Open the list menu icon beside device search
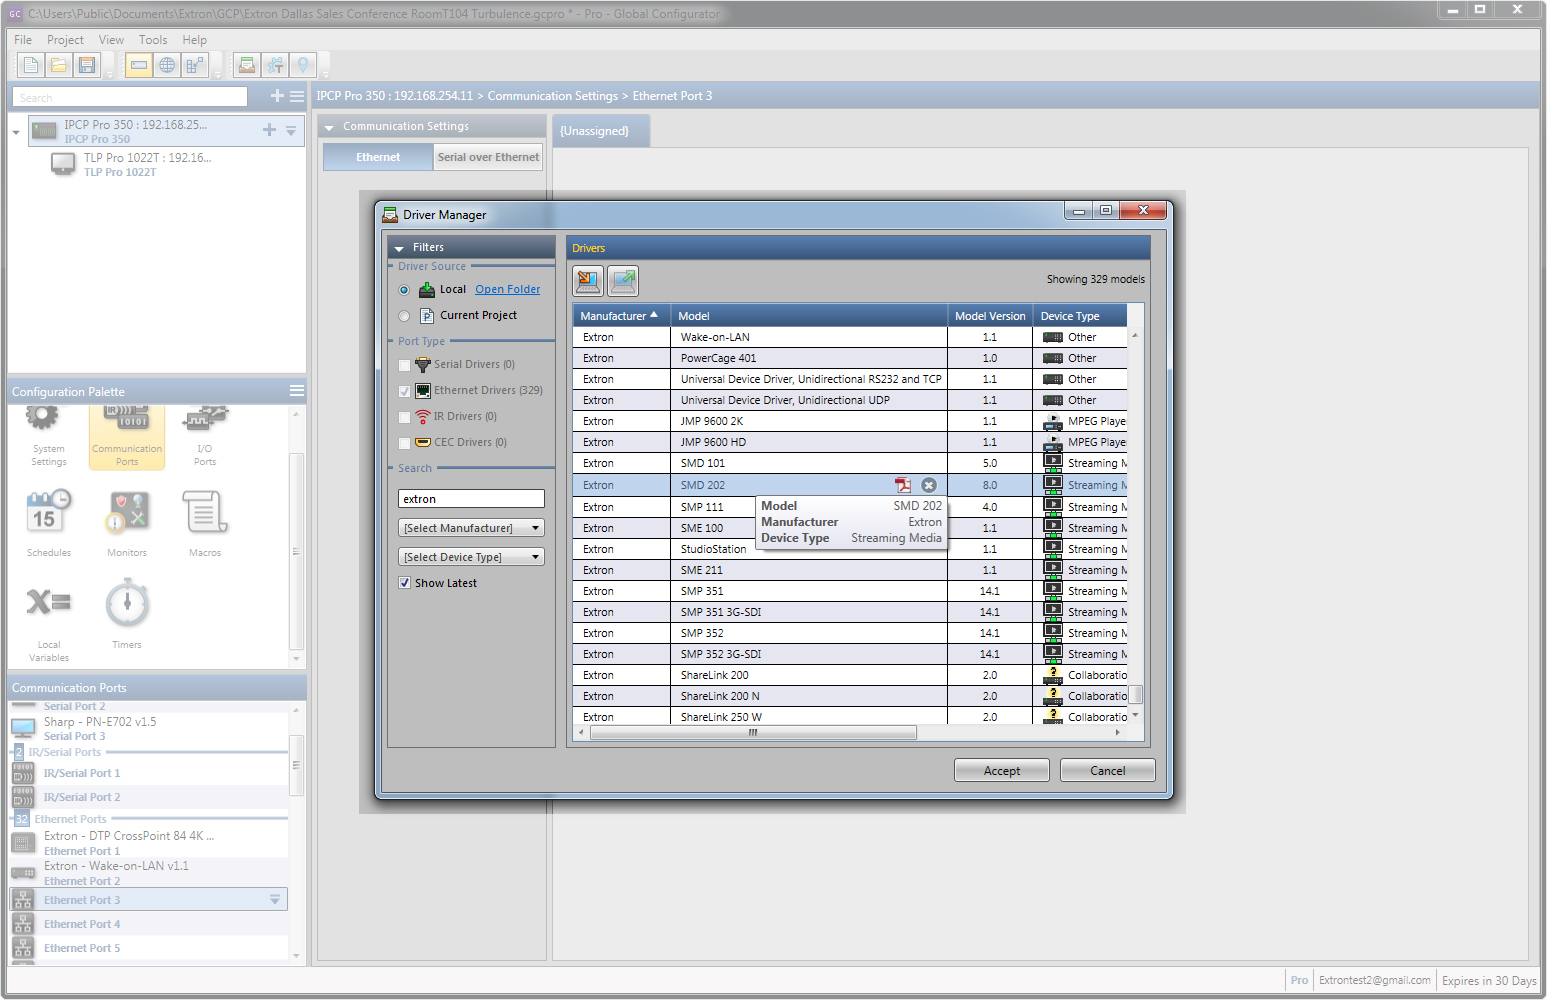 pyautogui.click(x=297, y=96)
